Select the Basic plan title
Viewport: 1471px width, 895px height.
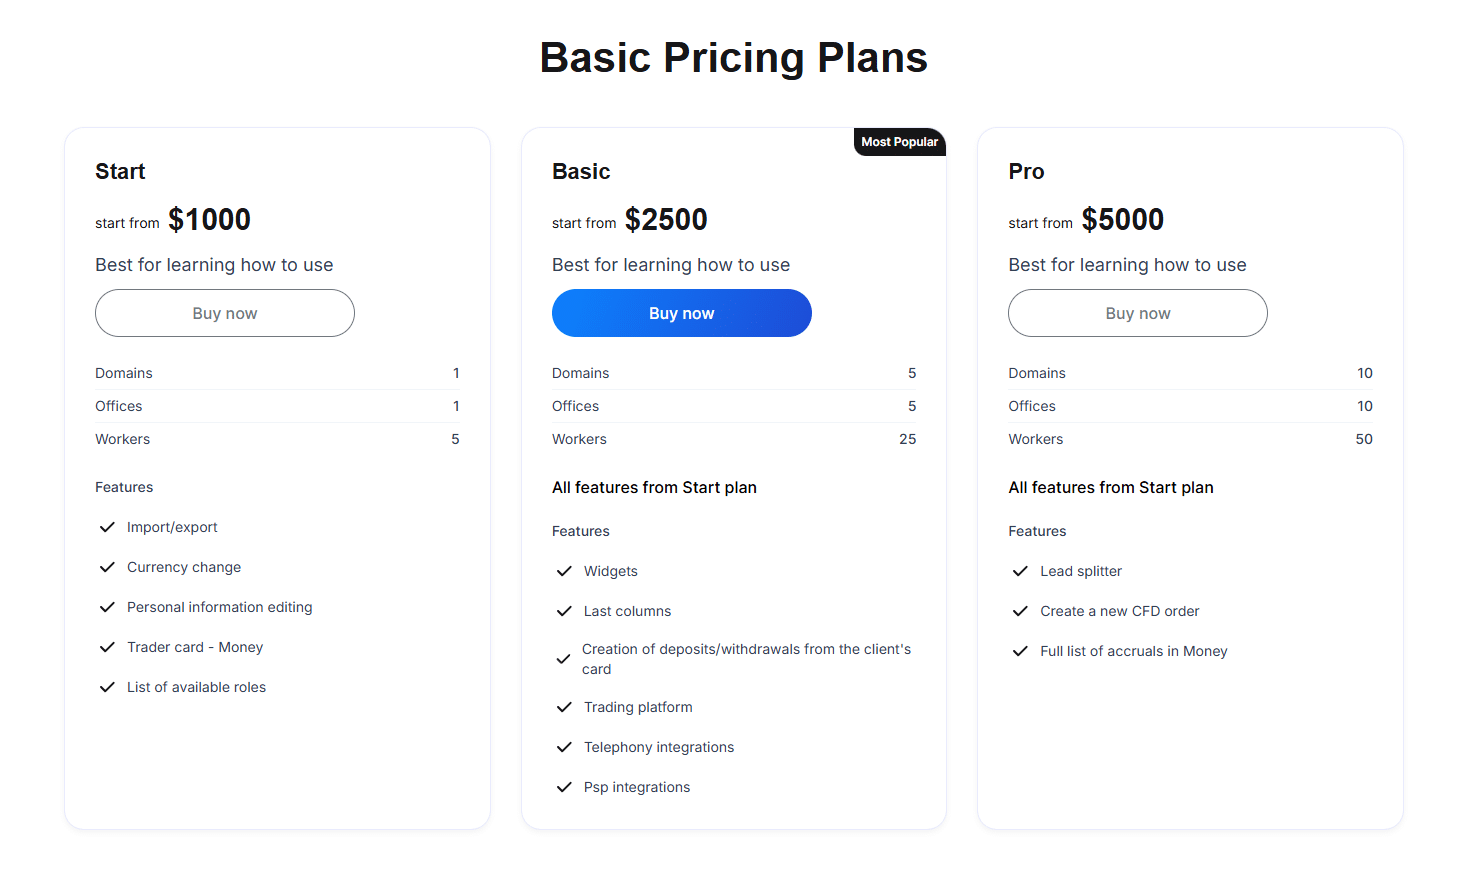coord(581,171)
